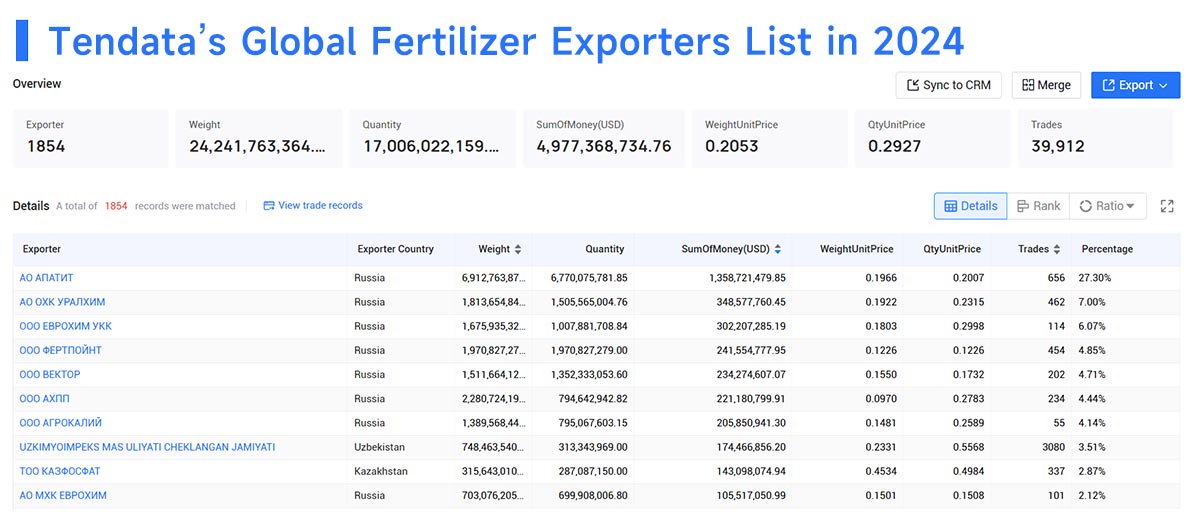1190x518 pixels.
Task: Select the Exporter 1854 overview card
Action: (x=90, y=138)
